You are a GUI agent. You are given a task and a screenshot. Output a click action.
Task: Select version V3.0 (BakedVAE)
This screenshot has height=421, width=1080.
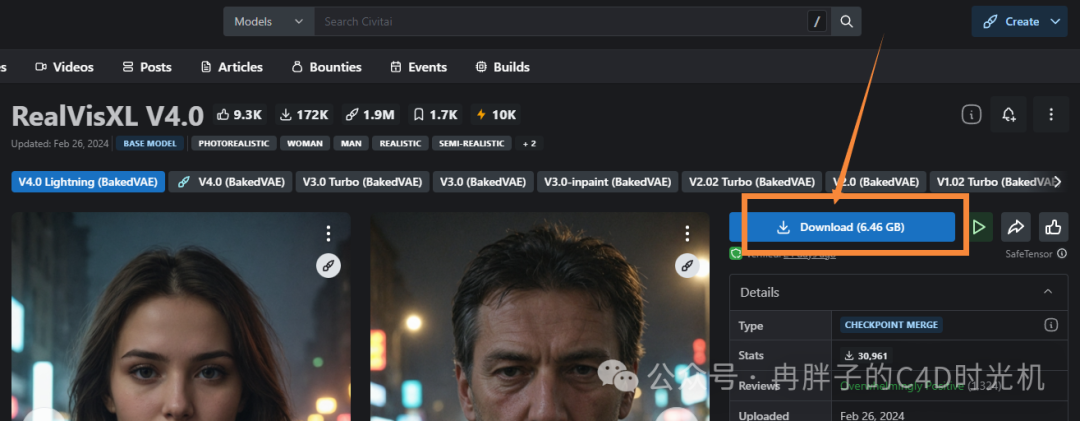point(483,182)
